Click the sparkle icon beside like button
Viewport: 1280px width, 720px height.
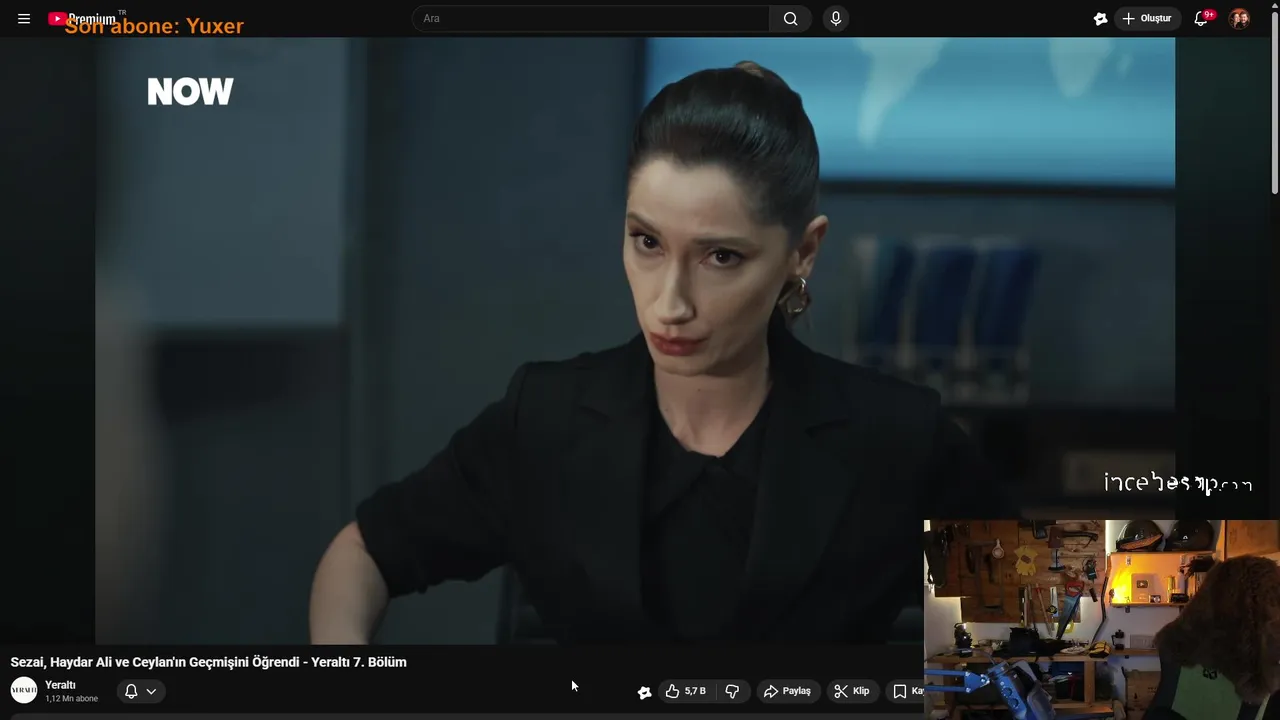coord(644,692)
